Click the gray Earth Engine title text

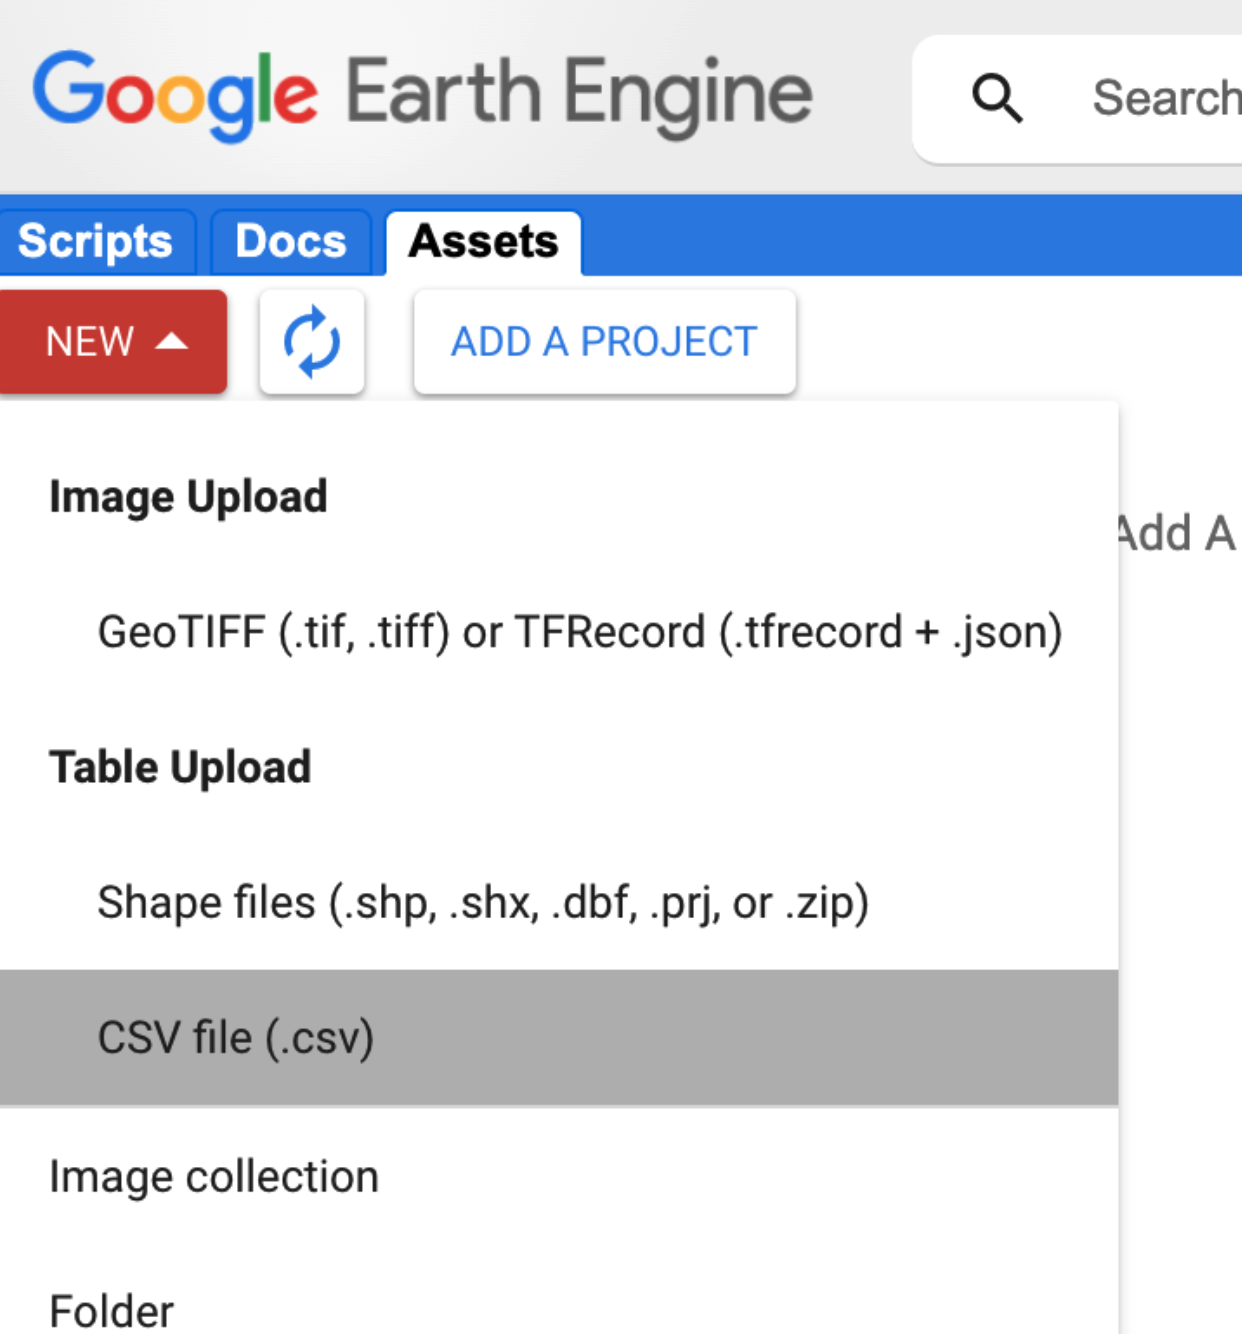pyautogui.click(x=578, y=94)
